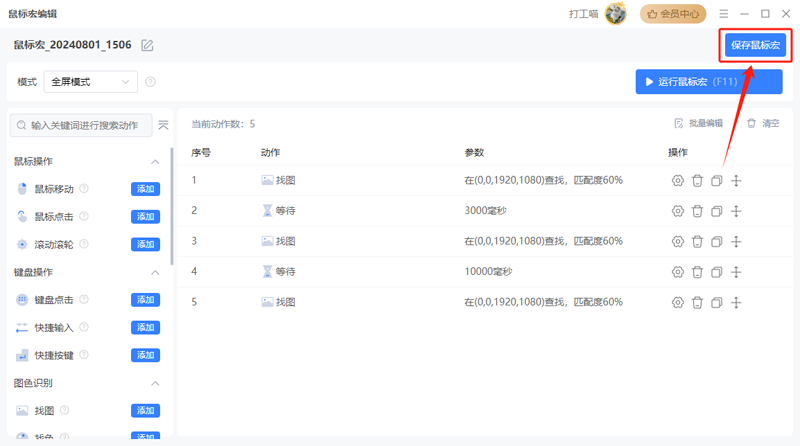Show help for 快捷输入 action
Viewport: 800px width, 446px height.
pyautogui.click(x=84, y=327)
